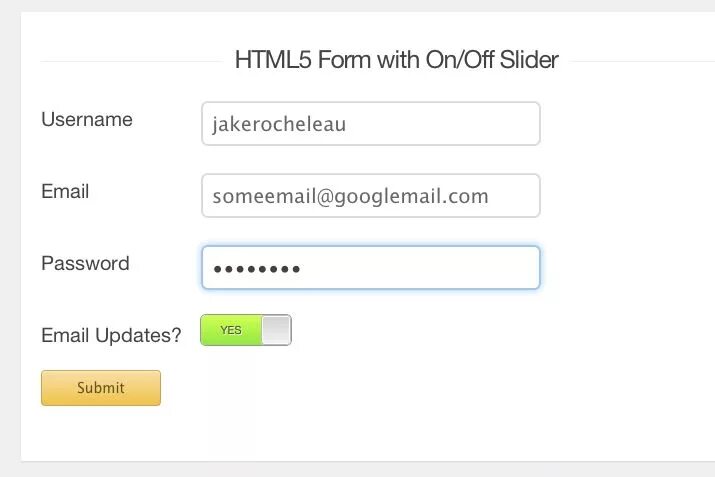Screen dimensions: 715x477
Task: Focus the Username input field
Action: point(371,124)
